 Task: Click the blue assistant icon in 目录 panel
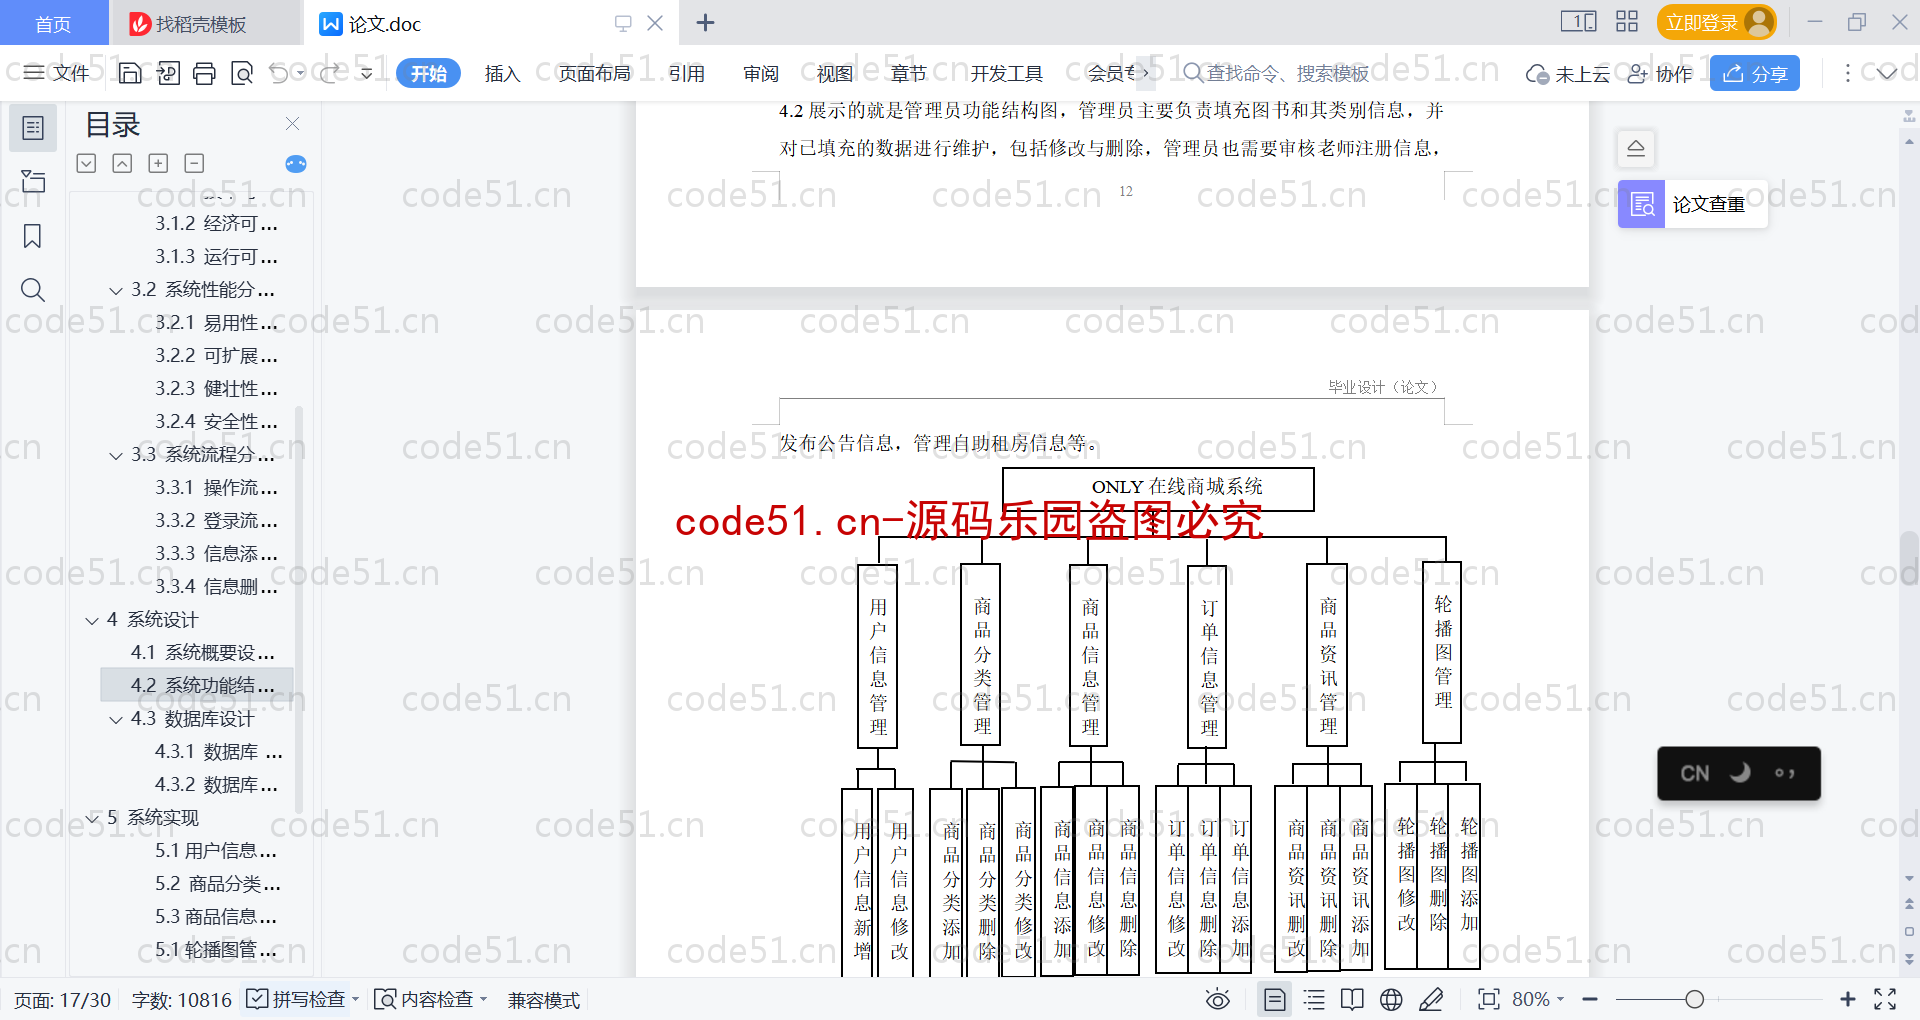(x=296, y=164)
